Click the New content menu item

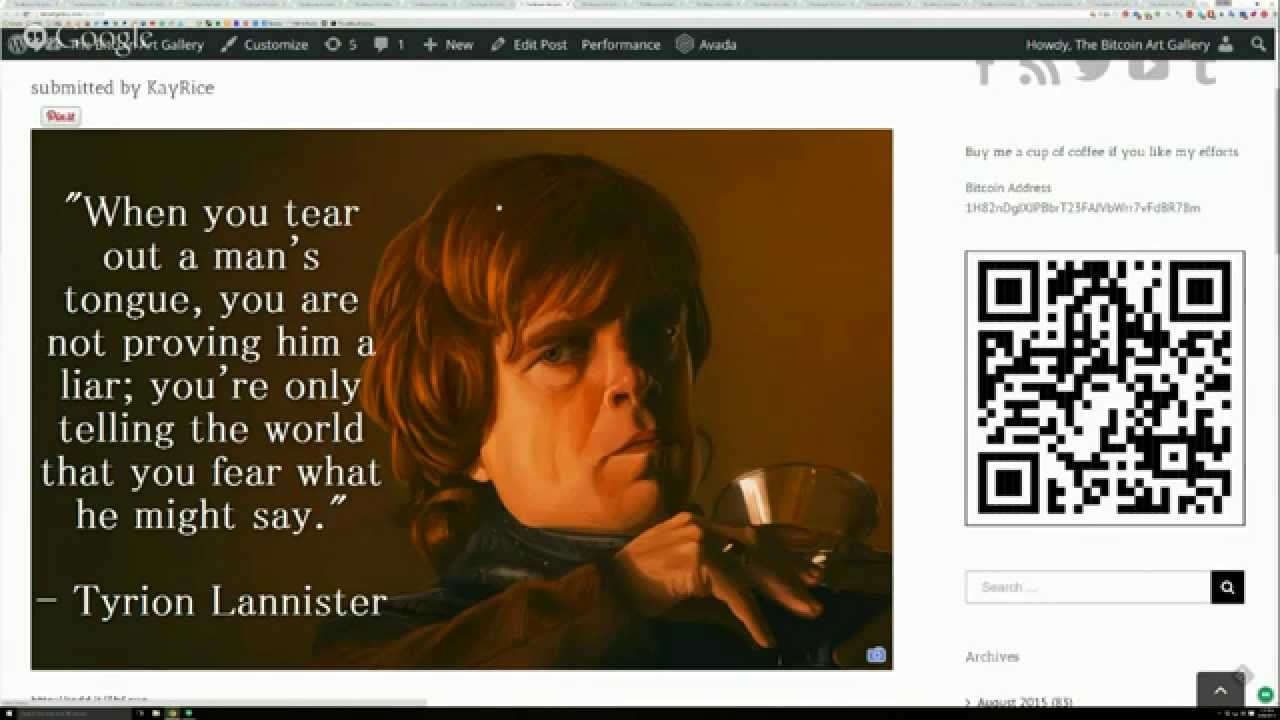tap(448, 44)
